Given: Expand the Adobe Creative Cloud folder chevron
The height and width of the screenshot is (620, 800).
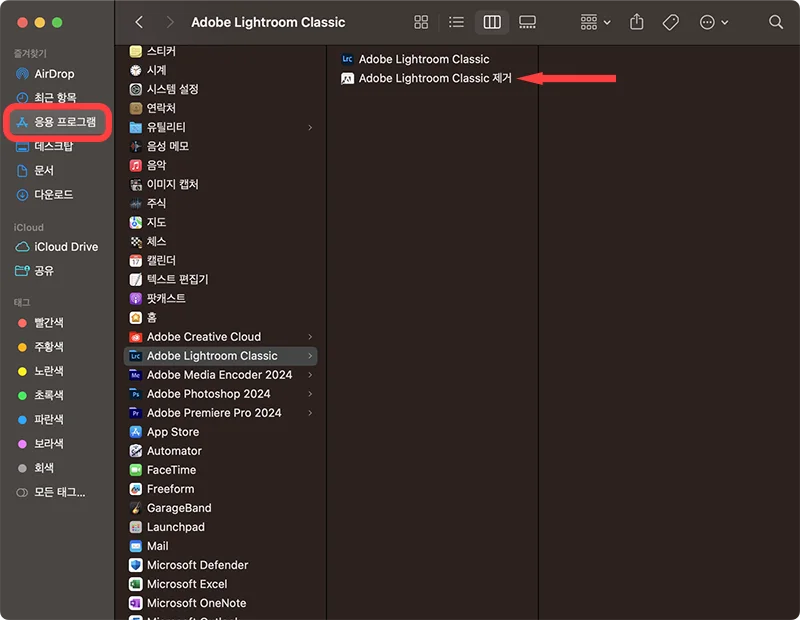Looking at the screenshot, I should point(310,337).
